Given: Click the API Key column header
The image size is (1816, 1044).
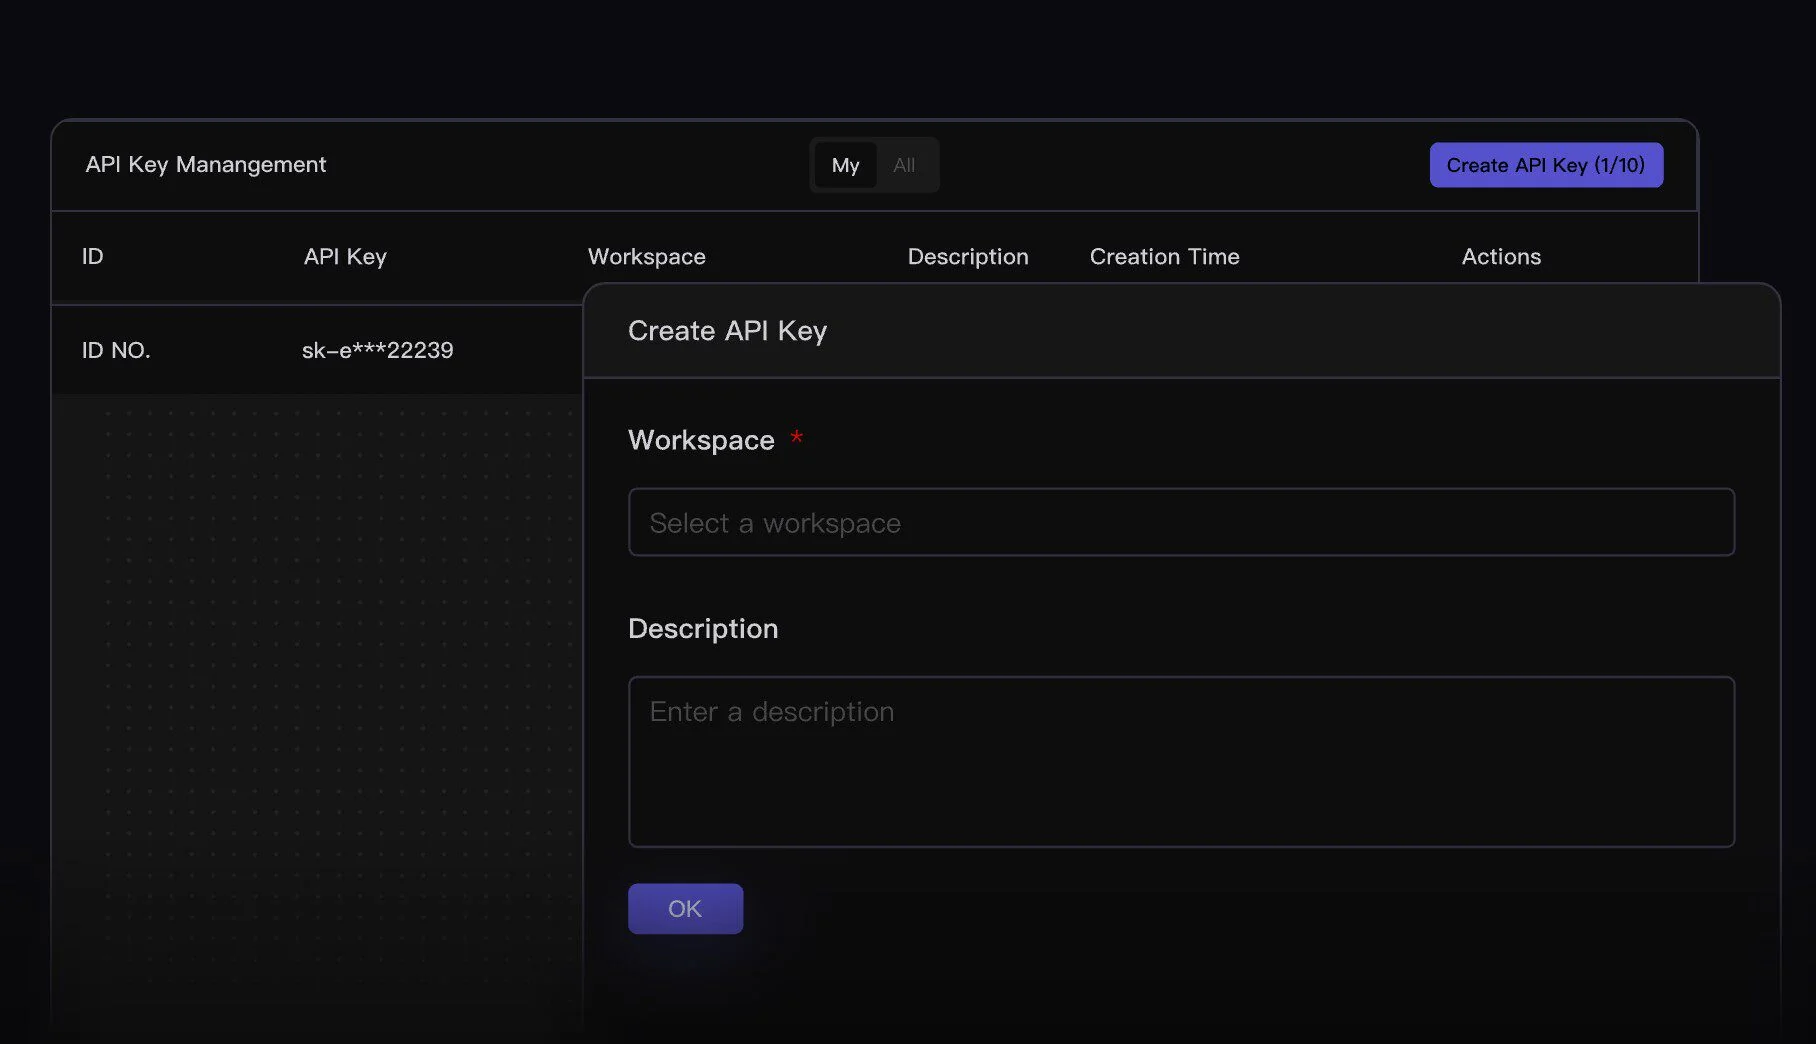Looking at the screenshot, I should click(x=345, y=257).
